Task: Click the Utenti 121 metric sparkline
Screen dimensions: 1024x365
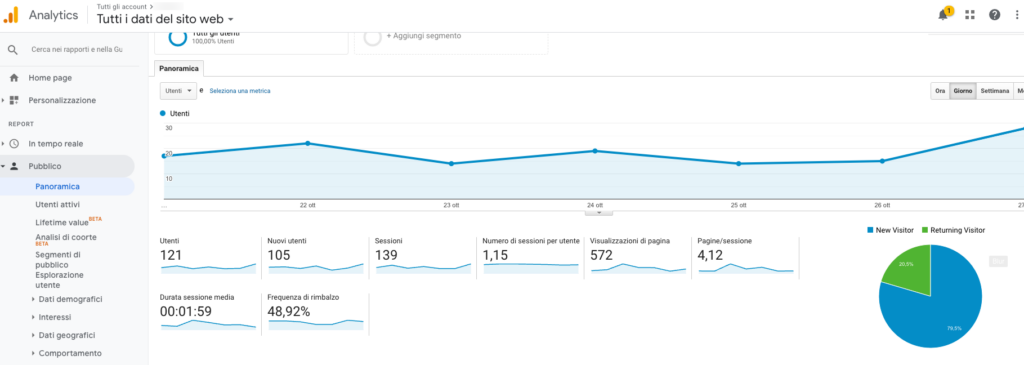Action: click(208, 267)
